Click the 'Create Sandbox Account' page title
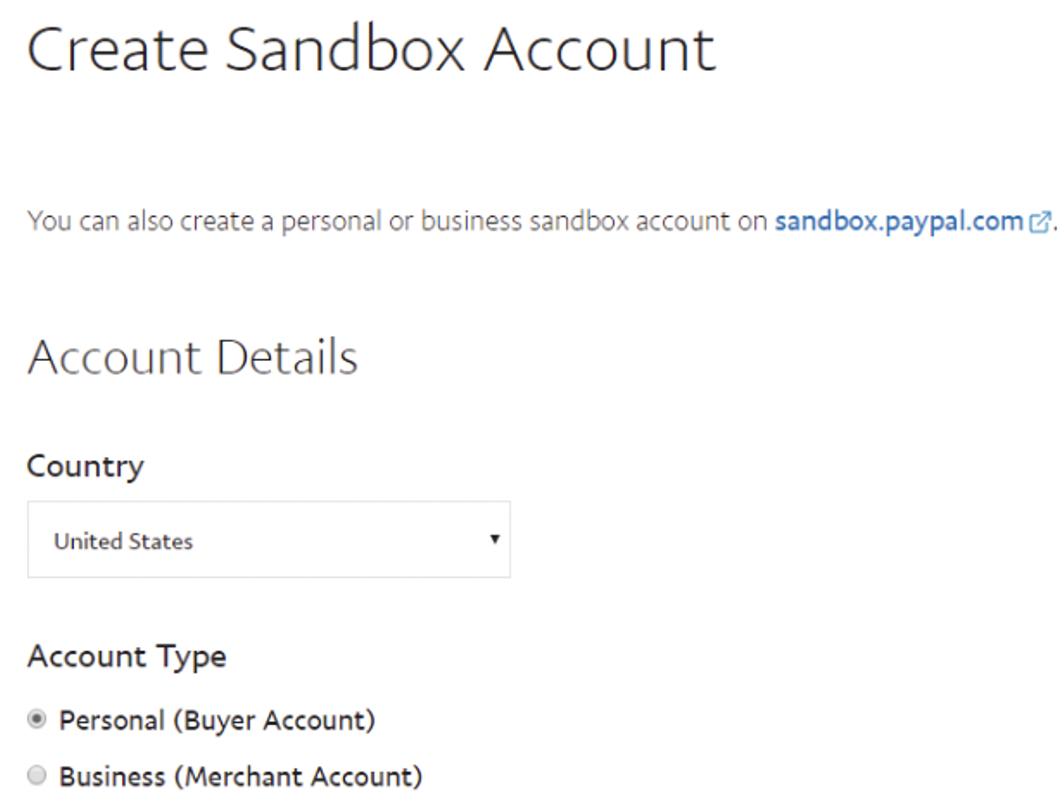The image size is (1064, 810). coord(371,48)
